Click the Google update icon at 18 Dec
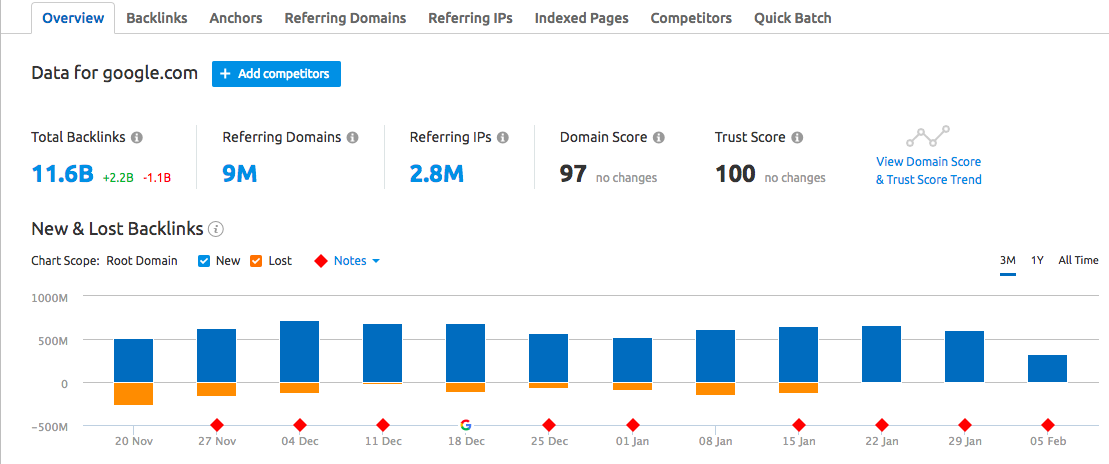Image resolution: width=1109 pixels, height=464 pixels. pyautogui.click(x=465, y=425)
